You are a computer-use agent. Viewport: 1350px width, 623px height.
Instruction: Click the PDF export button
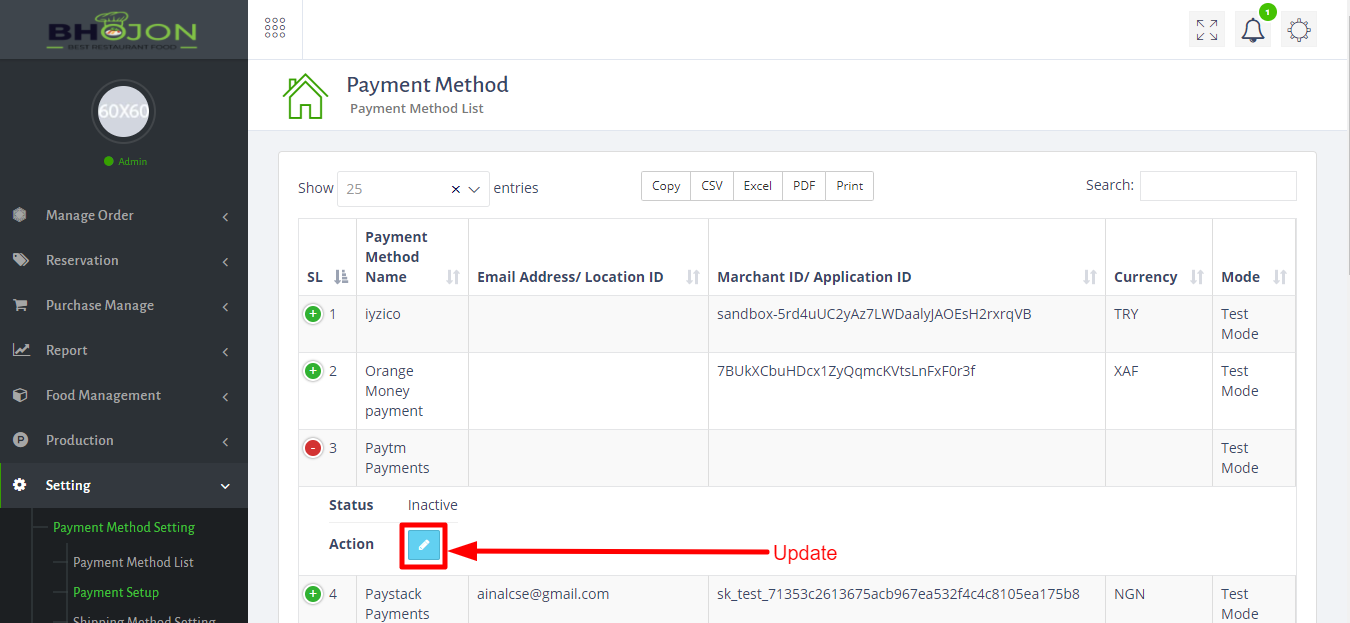click(x=804, y=186)
